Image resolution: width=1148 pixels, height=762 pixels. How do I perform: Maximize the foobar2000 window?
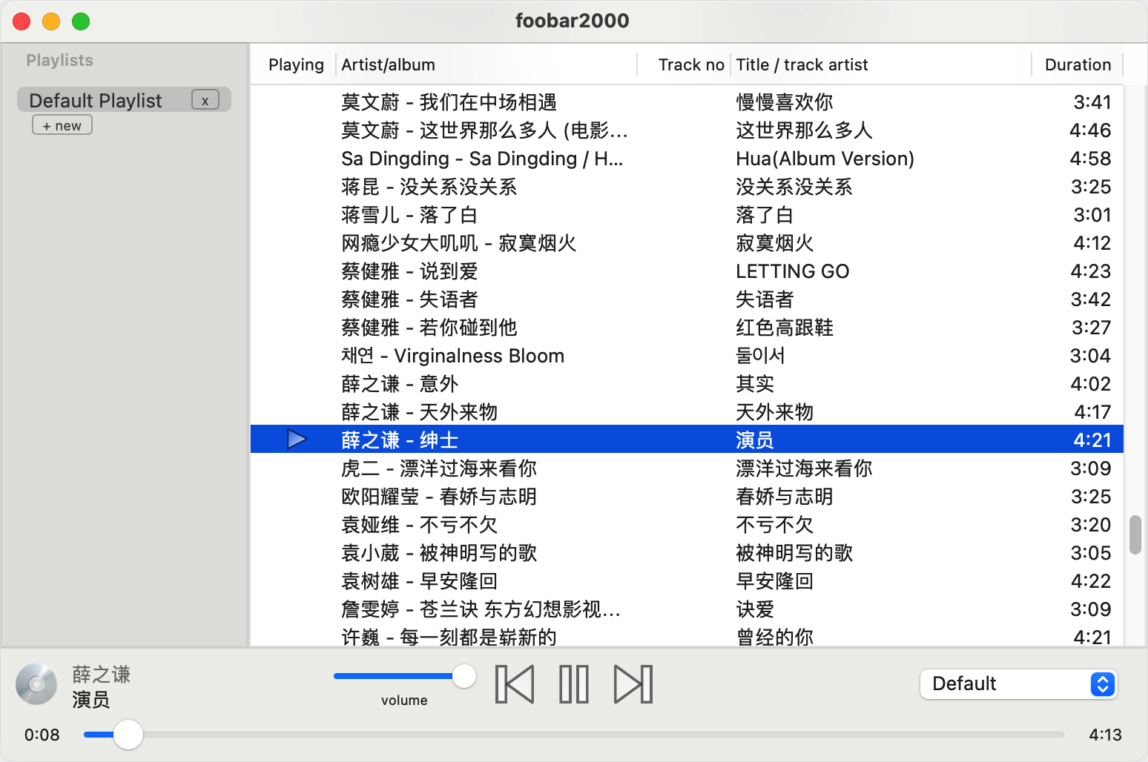[81, 21]
